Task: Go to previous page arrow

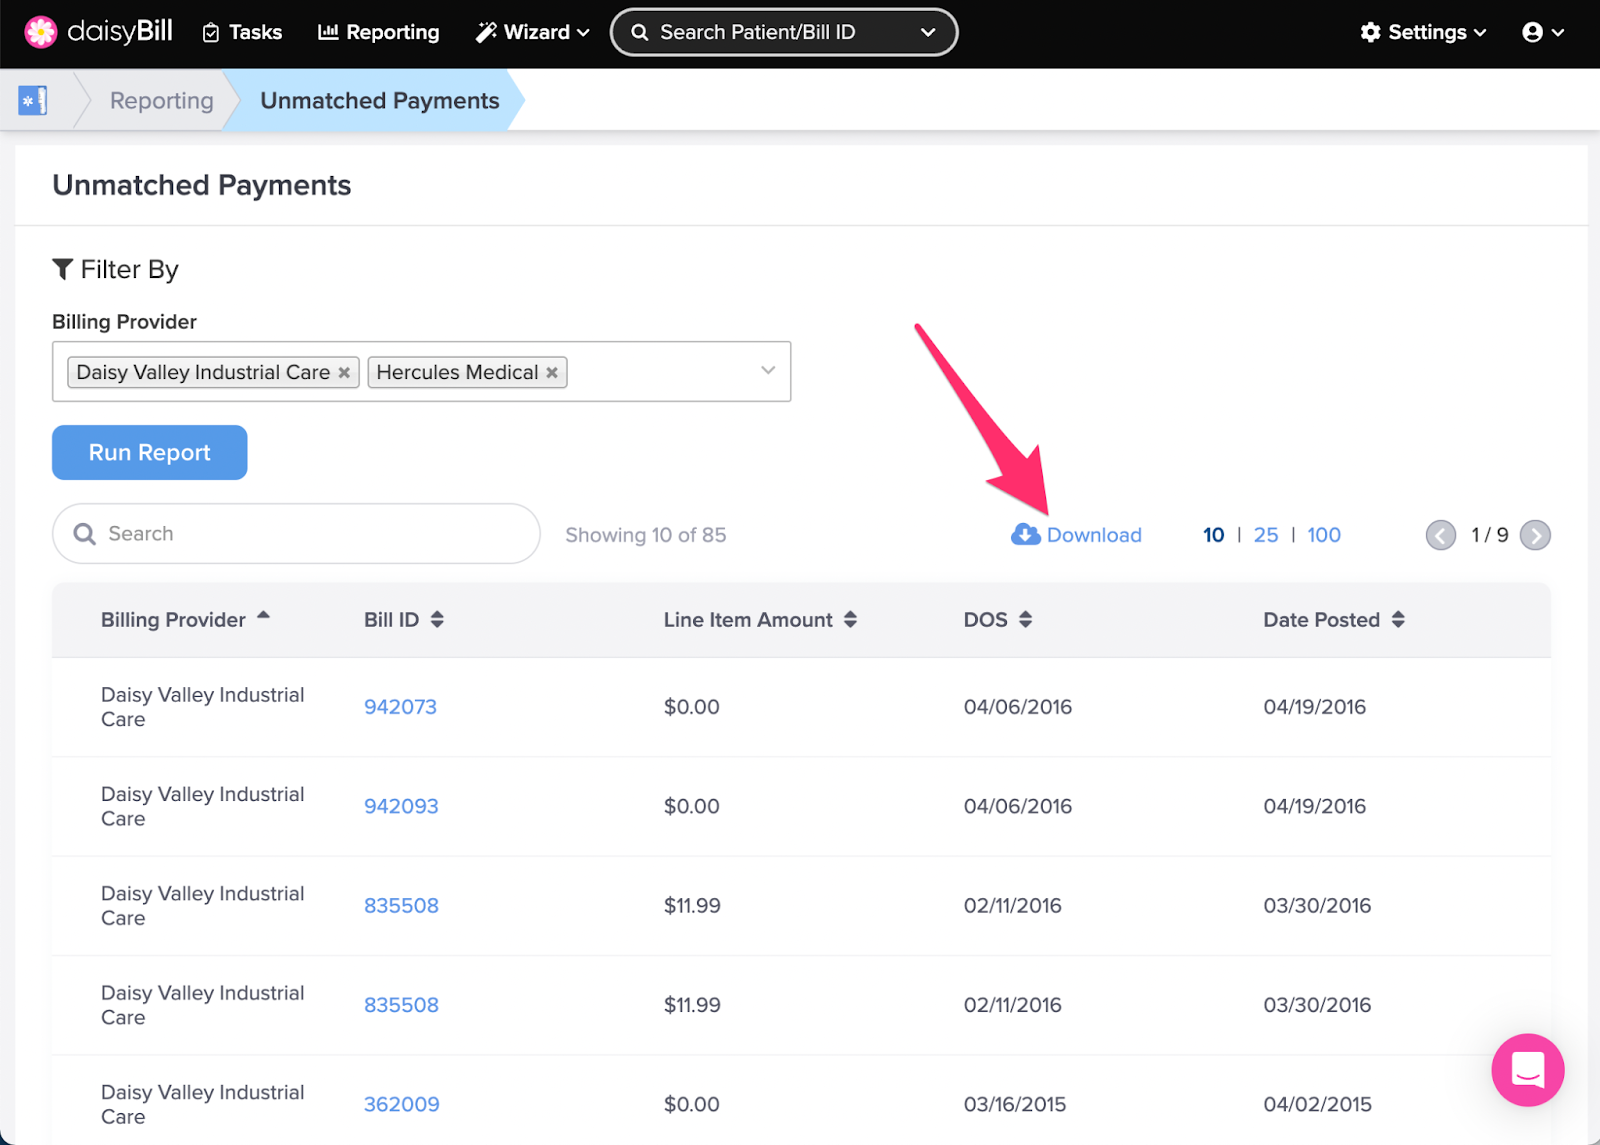Action: pyautogui.click(x=1441, y=535)
